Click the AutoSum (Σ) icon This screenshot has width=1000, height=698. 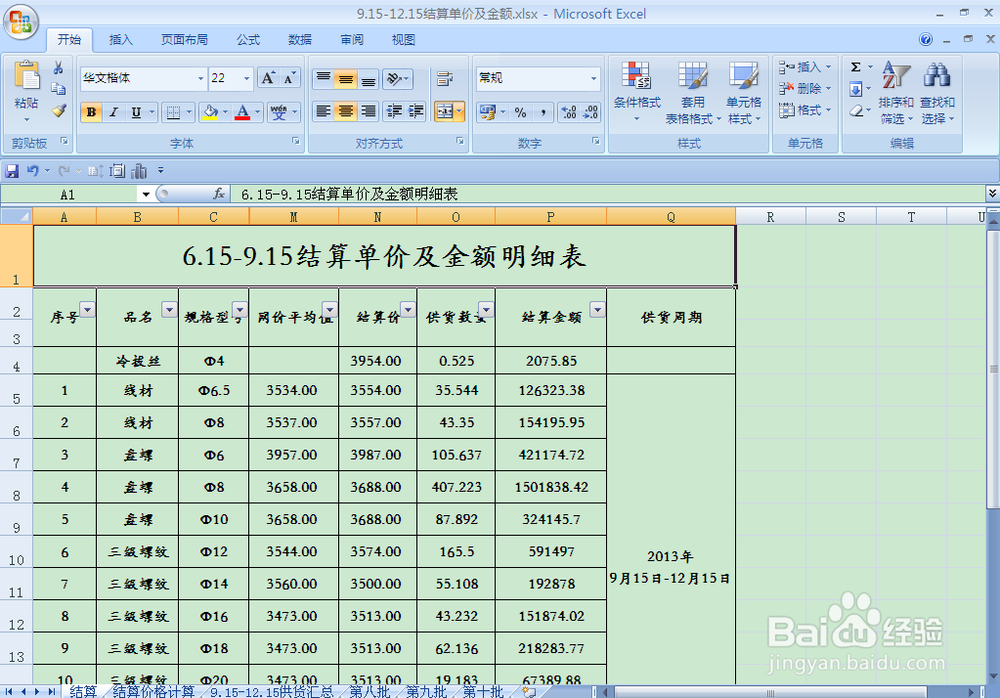[856, 66]
